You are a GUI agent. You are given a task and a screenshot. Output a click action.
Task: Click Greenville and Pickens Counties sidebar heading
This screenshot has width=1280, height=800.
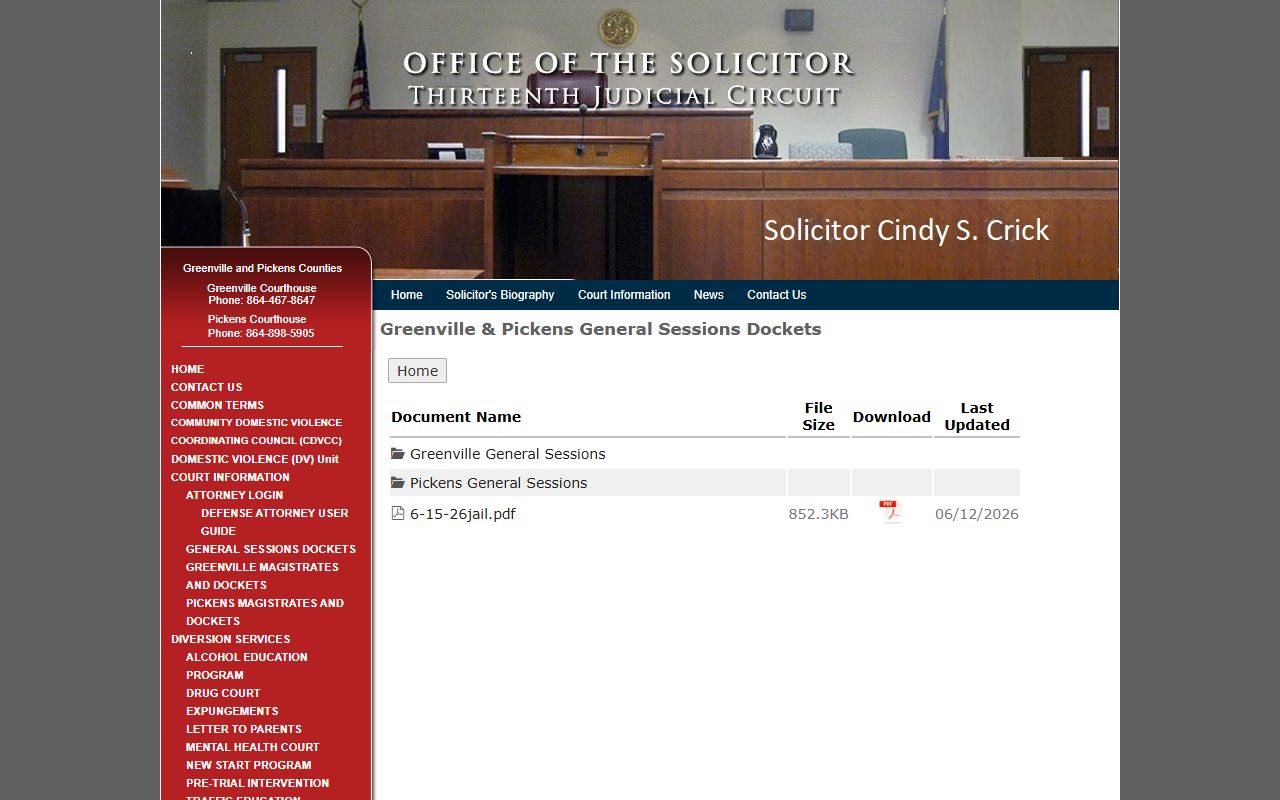point(262,268)
